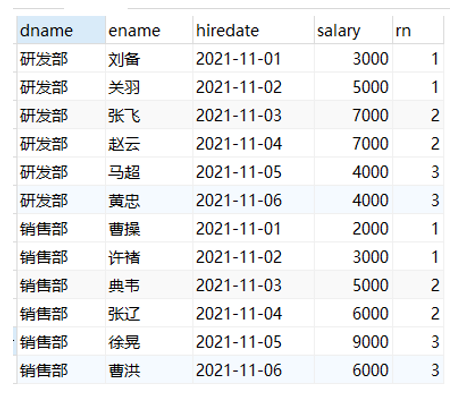Click the salary column header
Screen dimensions: 458x396
pyautogui.click(x=353, y=30)
